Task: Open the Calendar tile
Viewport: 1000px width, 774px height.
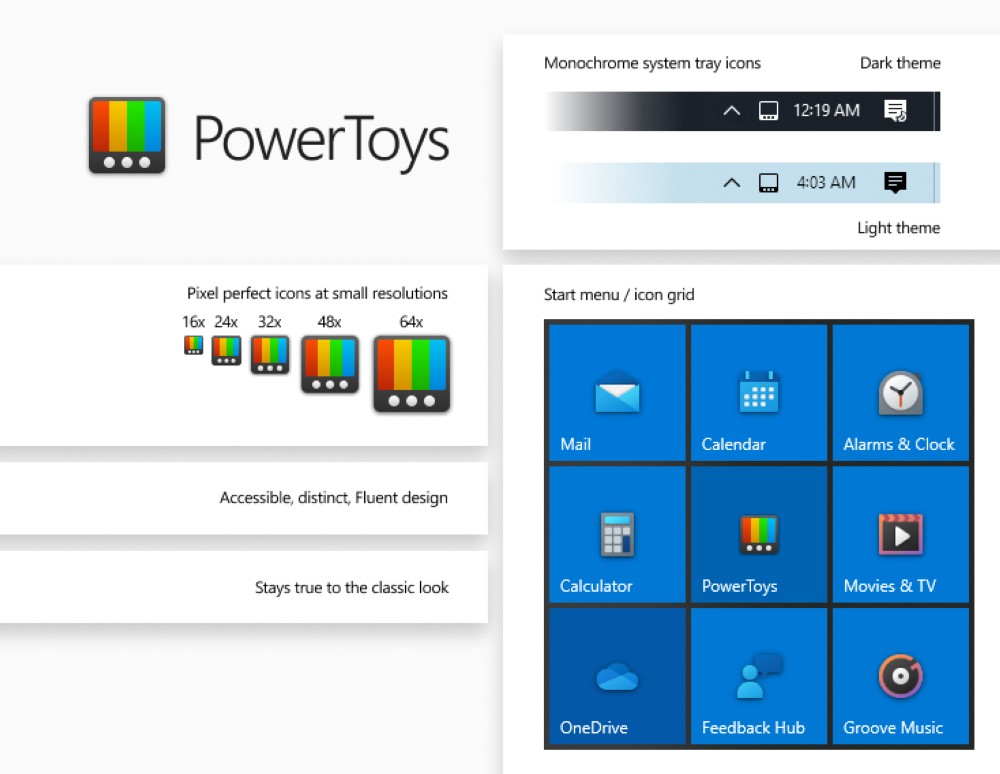Action: coord(759,393)
